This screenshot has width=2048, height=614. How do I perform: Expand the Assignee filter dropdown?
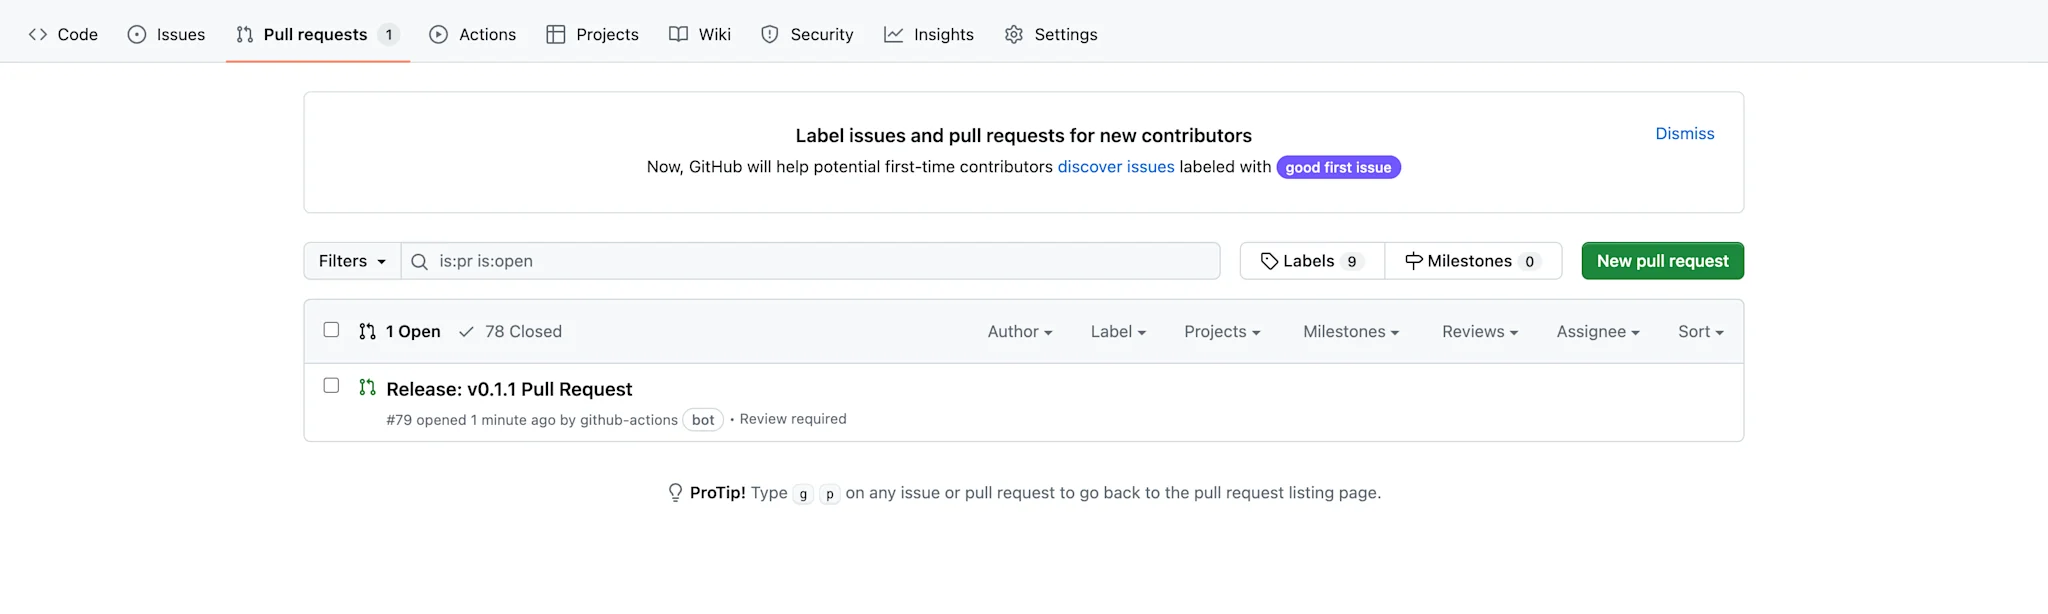(x=1598, y=331)
